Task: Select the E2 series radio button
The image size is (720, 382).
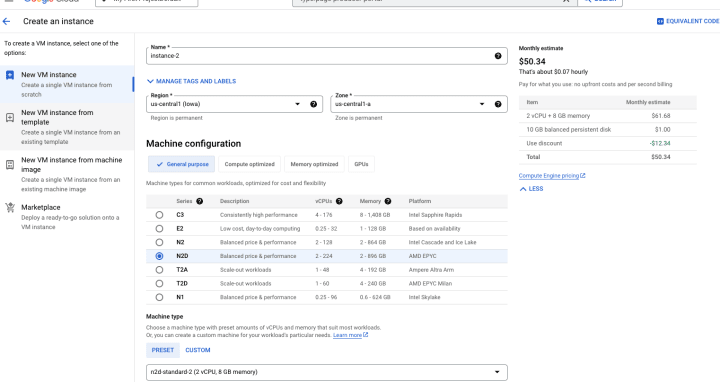Action: (x=159, y=229)
